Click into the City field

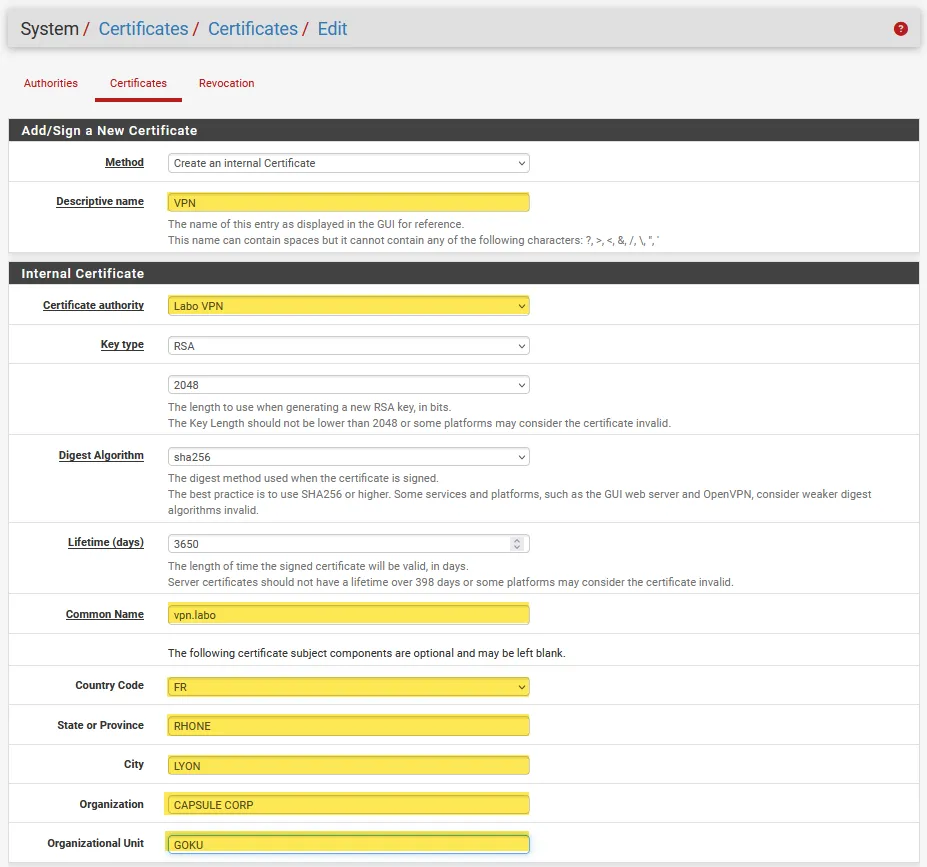click(x=348, y=766)
